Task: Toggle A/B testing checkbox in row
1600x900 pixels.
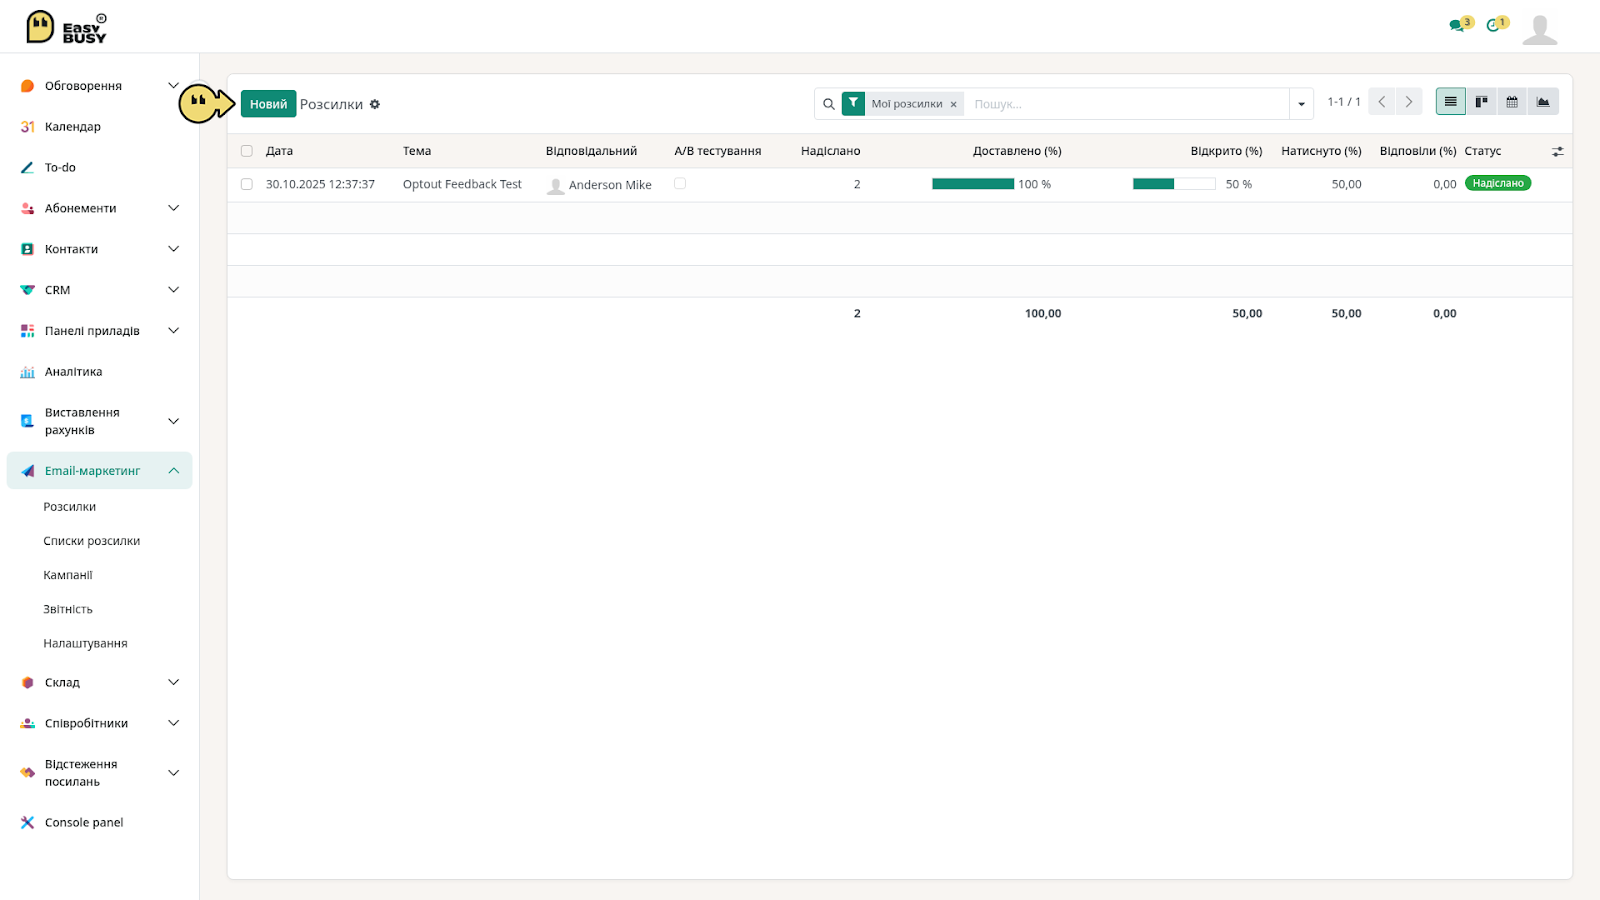Action: click(x=680, y=184)
